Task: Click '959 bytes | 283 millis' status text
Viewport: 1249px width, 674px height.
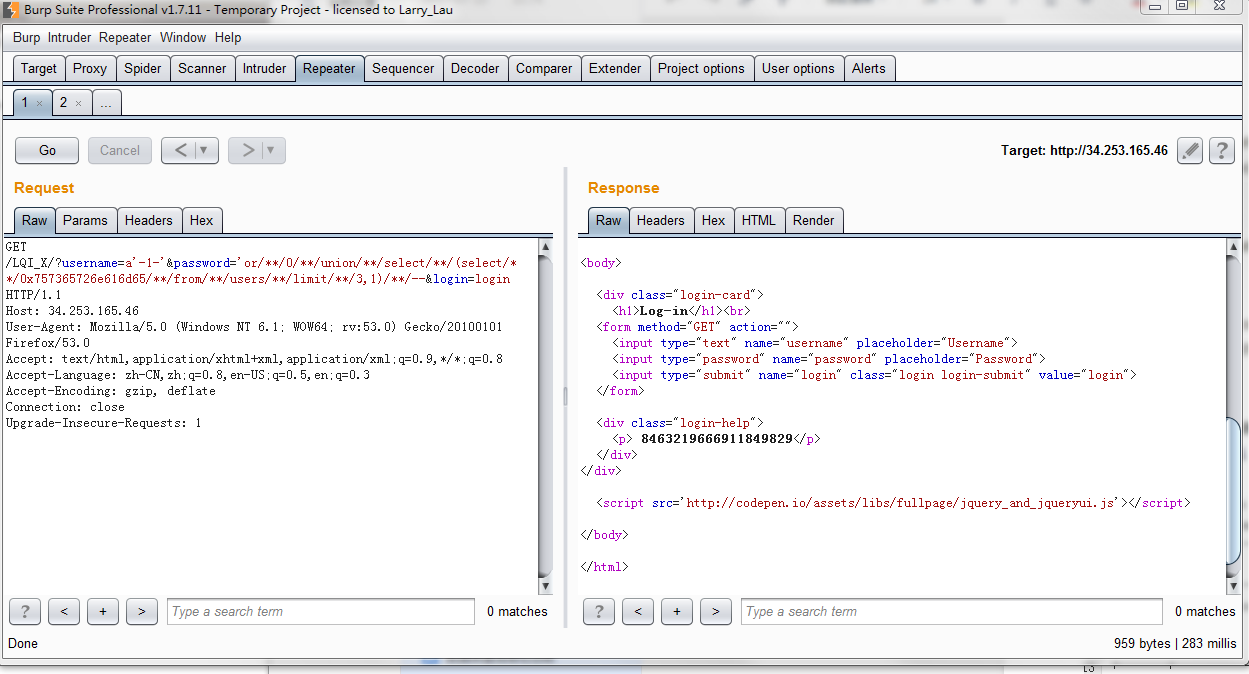Action: pos(1175,643)
